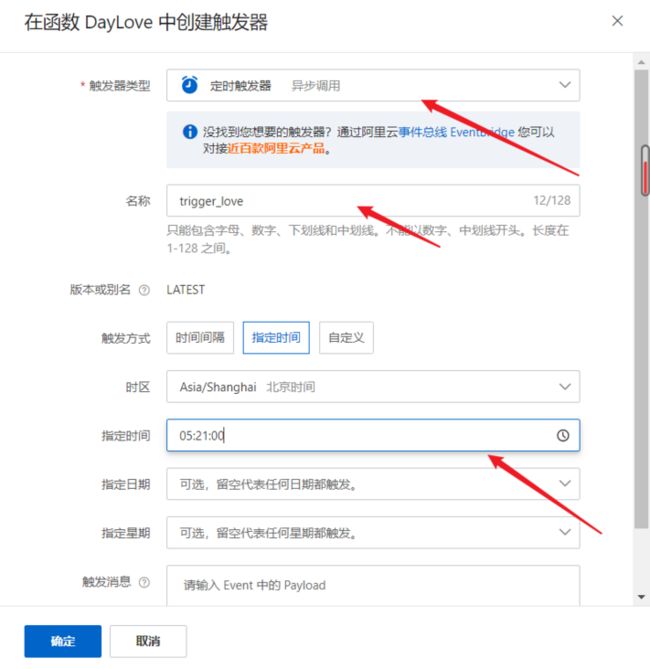Open the 指定星期 dropdown

(x=373, y=532)
